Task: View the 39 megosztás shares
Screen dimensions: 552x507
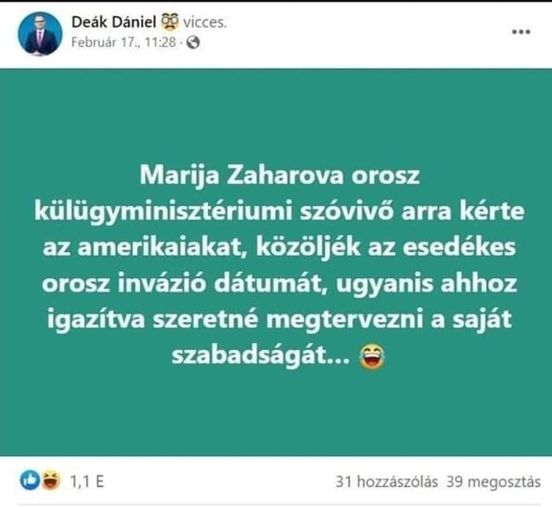Action: coord(493,482)
